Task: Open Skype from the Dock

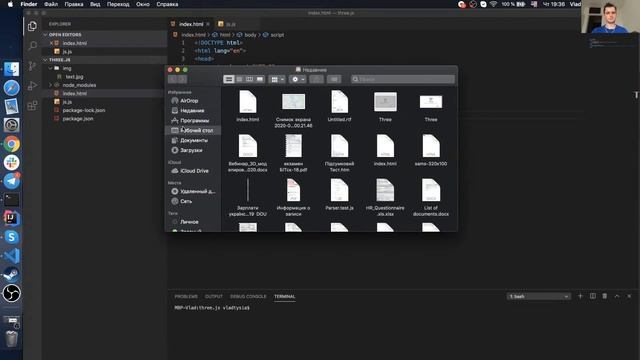Action: pos(11,237)
